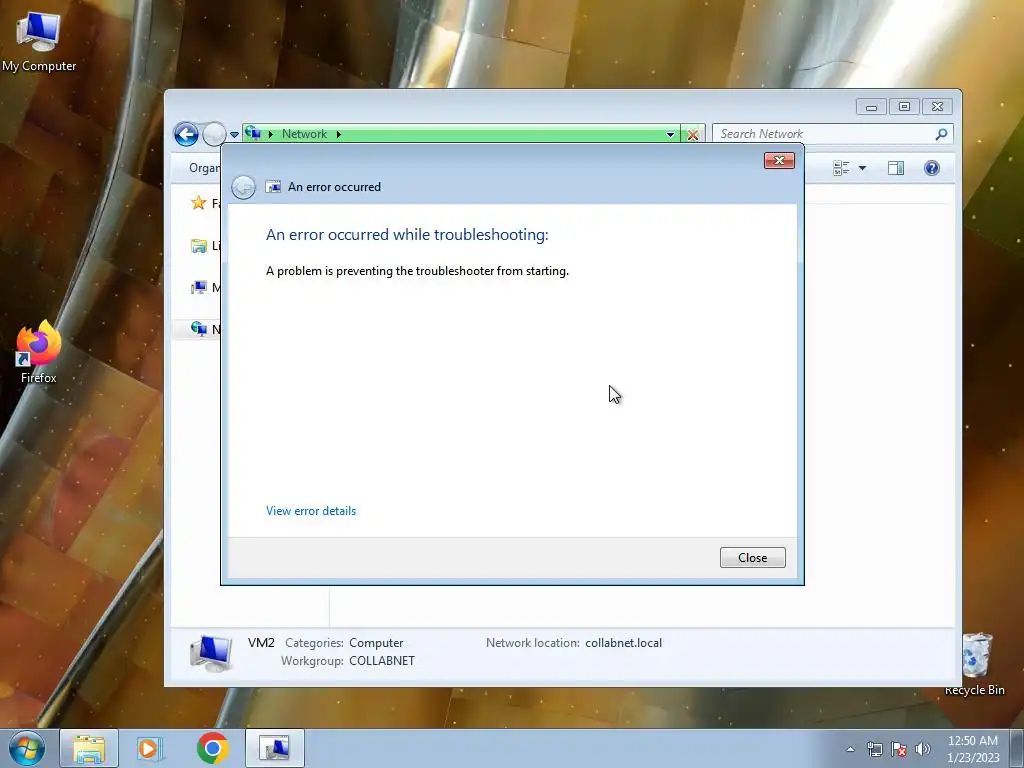Open My Computer desktop icon
The height and width of the screenshot is (768, 1024).
(x=39, y=40)
